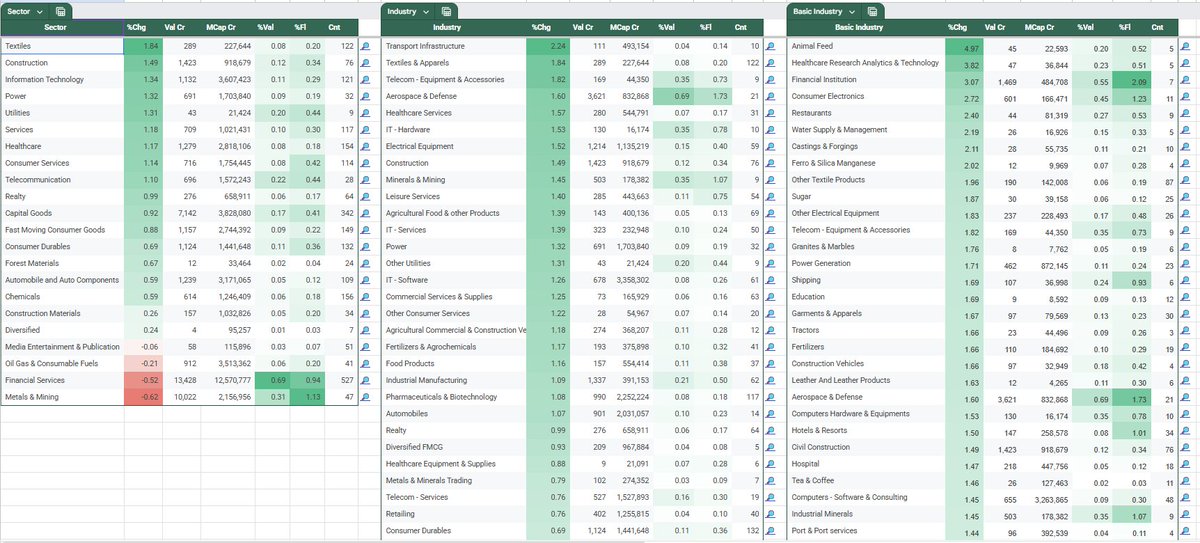
Task: Click Val Cr header in Industry table
Action: tap(584, 28)
